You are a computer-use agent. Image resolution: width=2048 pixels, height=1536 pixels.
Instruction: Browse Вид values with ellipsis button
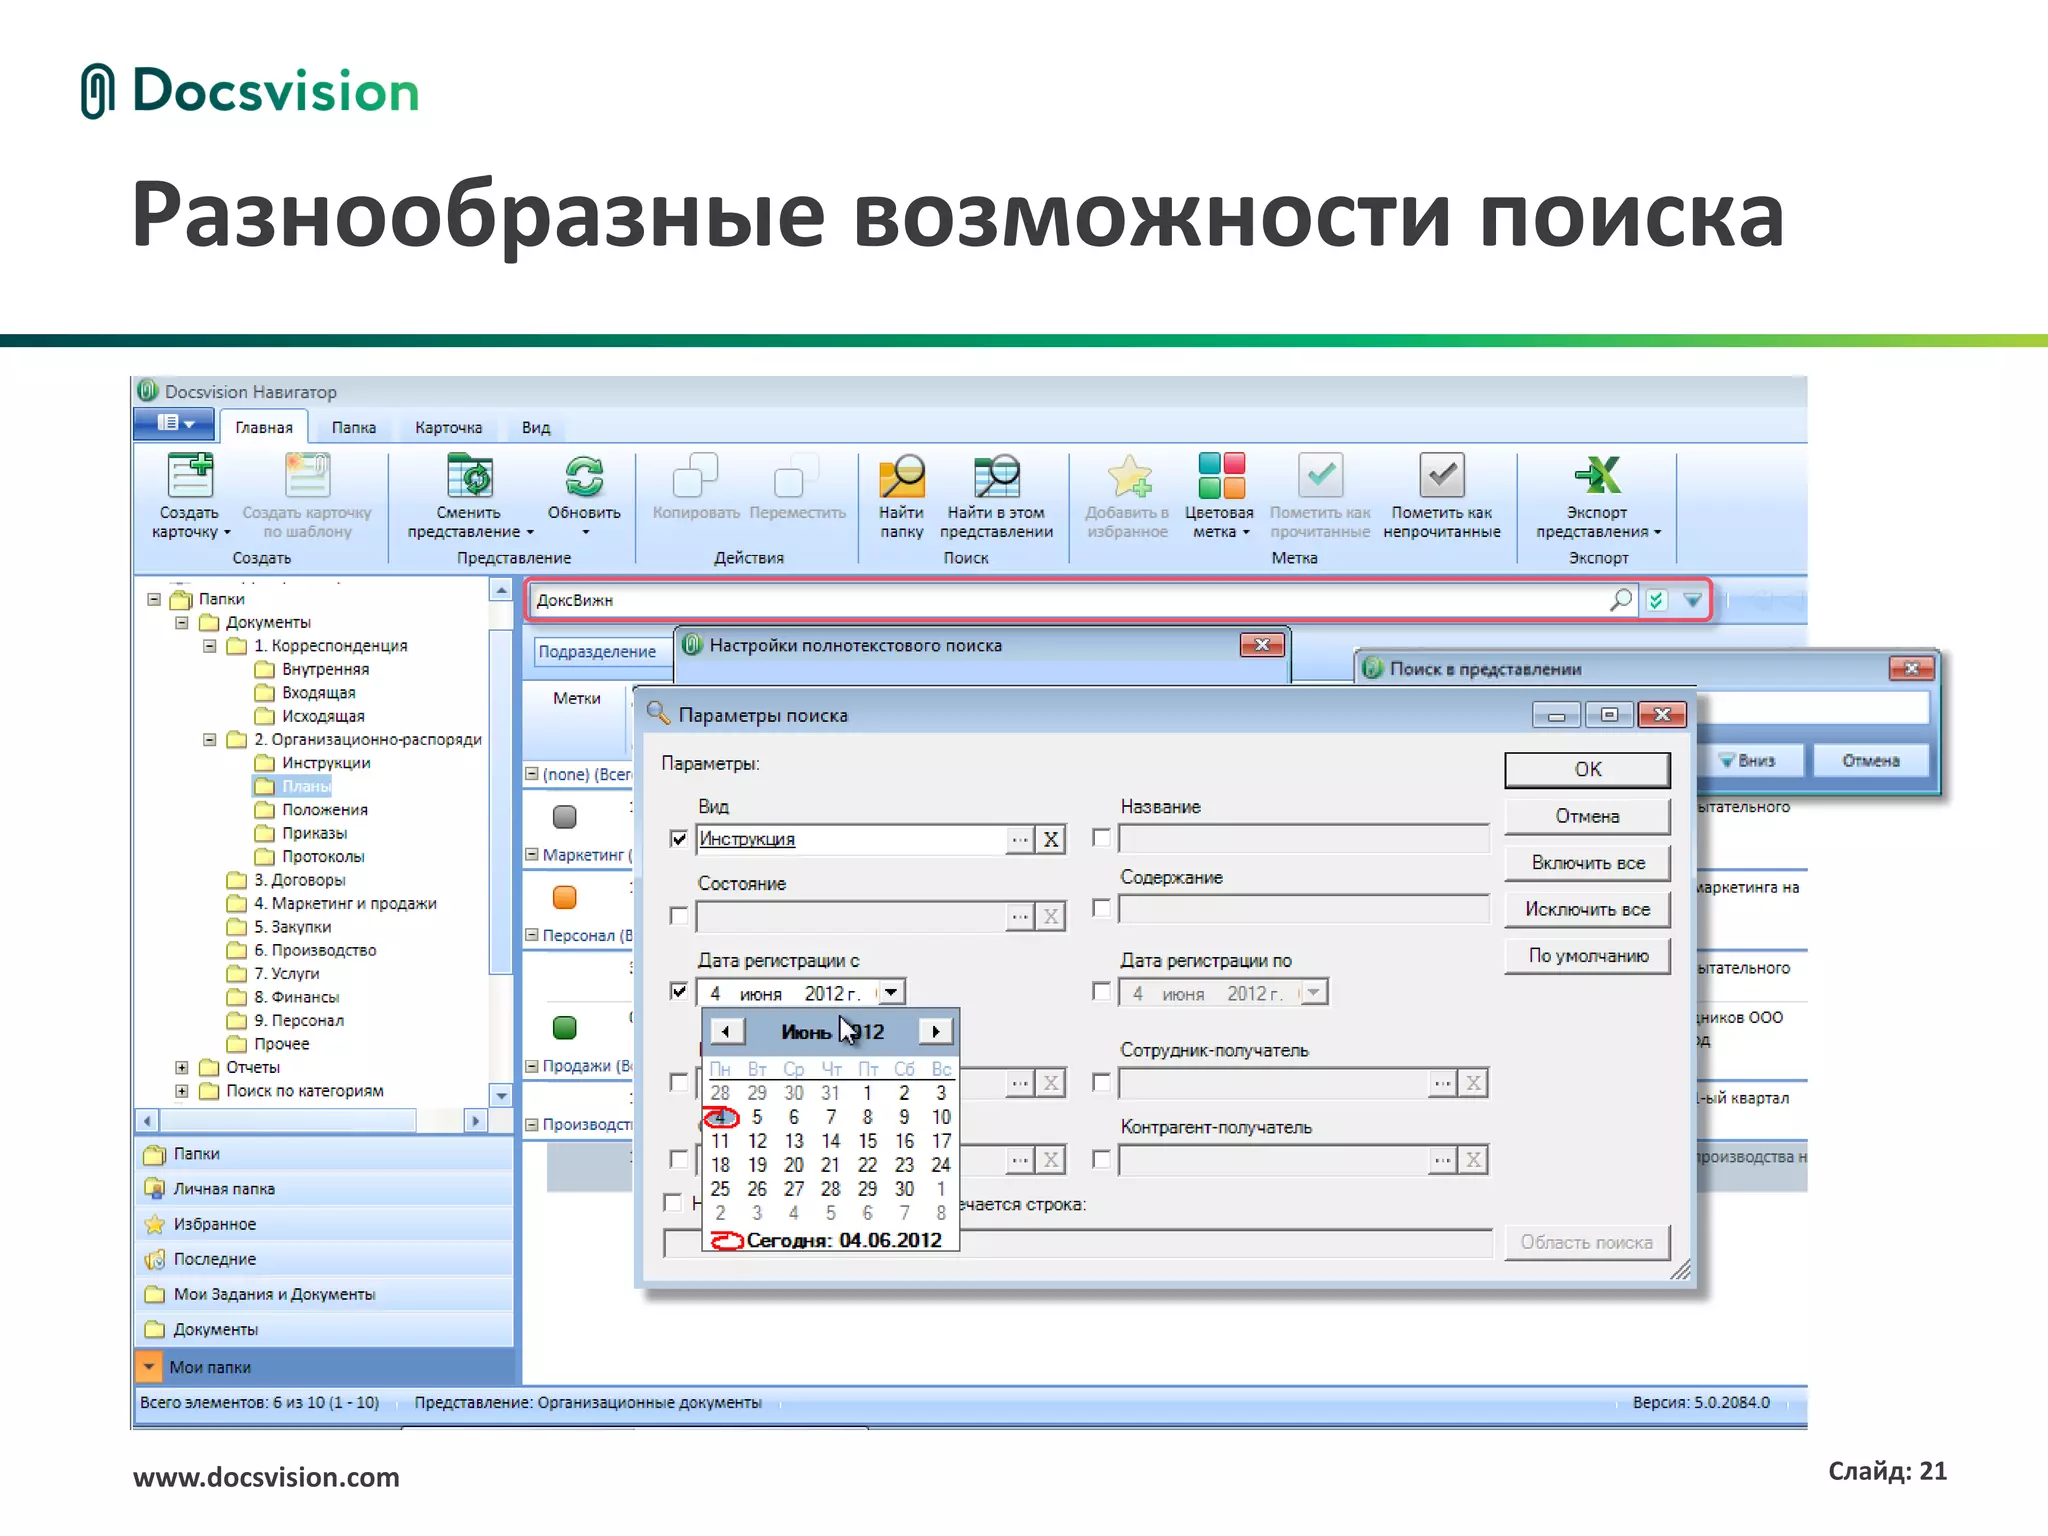click(x=1020, y=839)
